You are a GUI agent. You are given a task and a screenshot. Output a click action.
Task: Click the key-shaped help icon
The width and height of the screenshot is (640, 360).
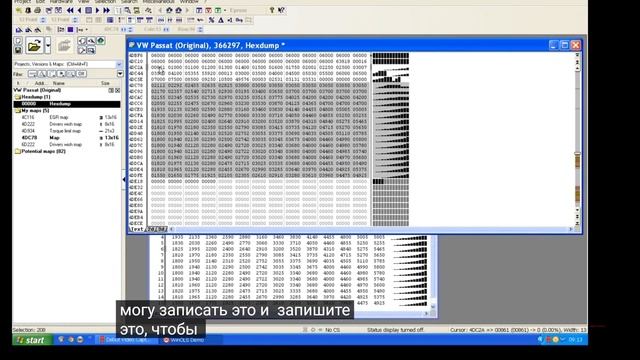point(272,10)
